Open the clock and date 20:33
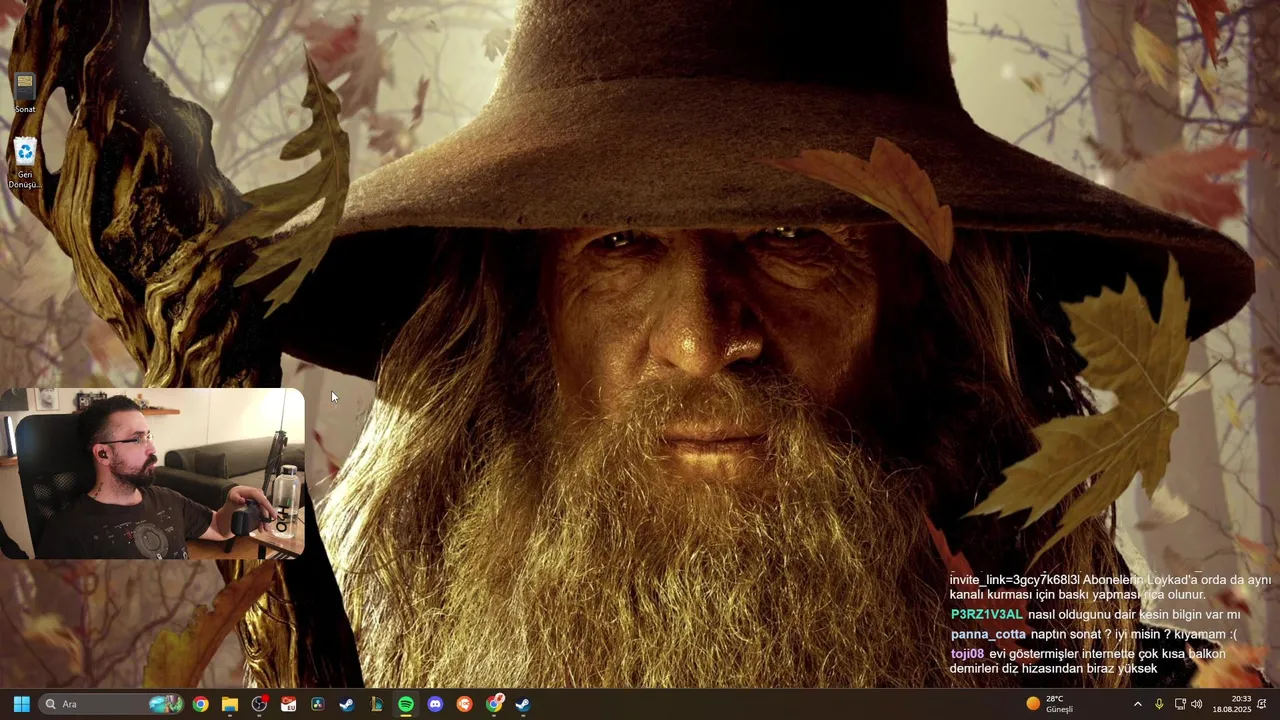 (1232, 704)
